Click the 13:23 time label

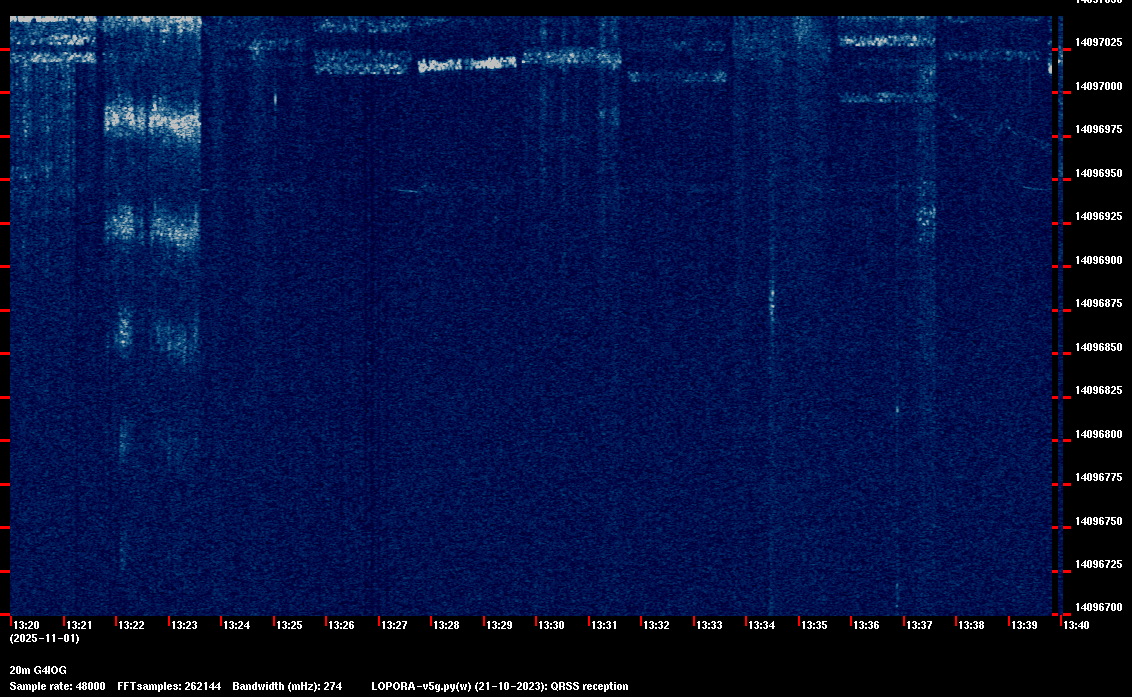click(x=184, y=625)
